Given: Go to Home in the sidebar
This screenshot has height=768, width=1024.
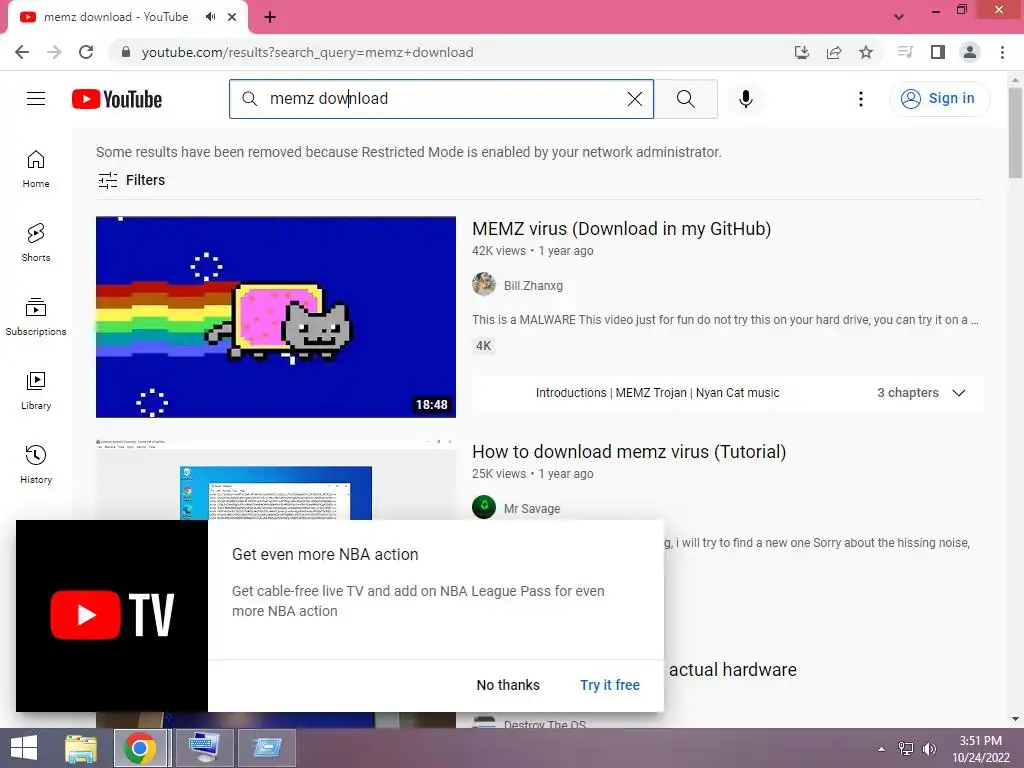Looking at the screenshot, I should (36, 168).
